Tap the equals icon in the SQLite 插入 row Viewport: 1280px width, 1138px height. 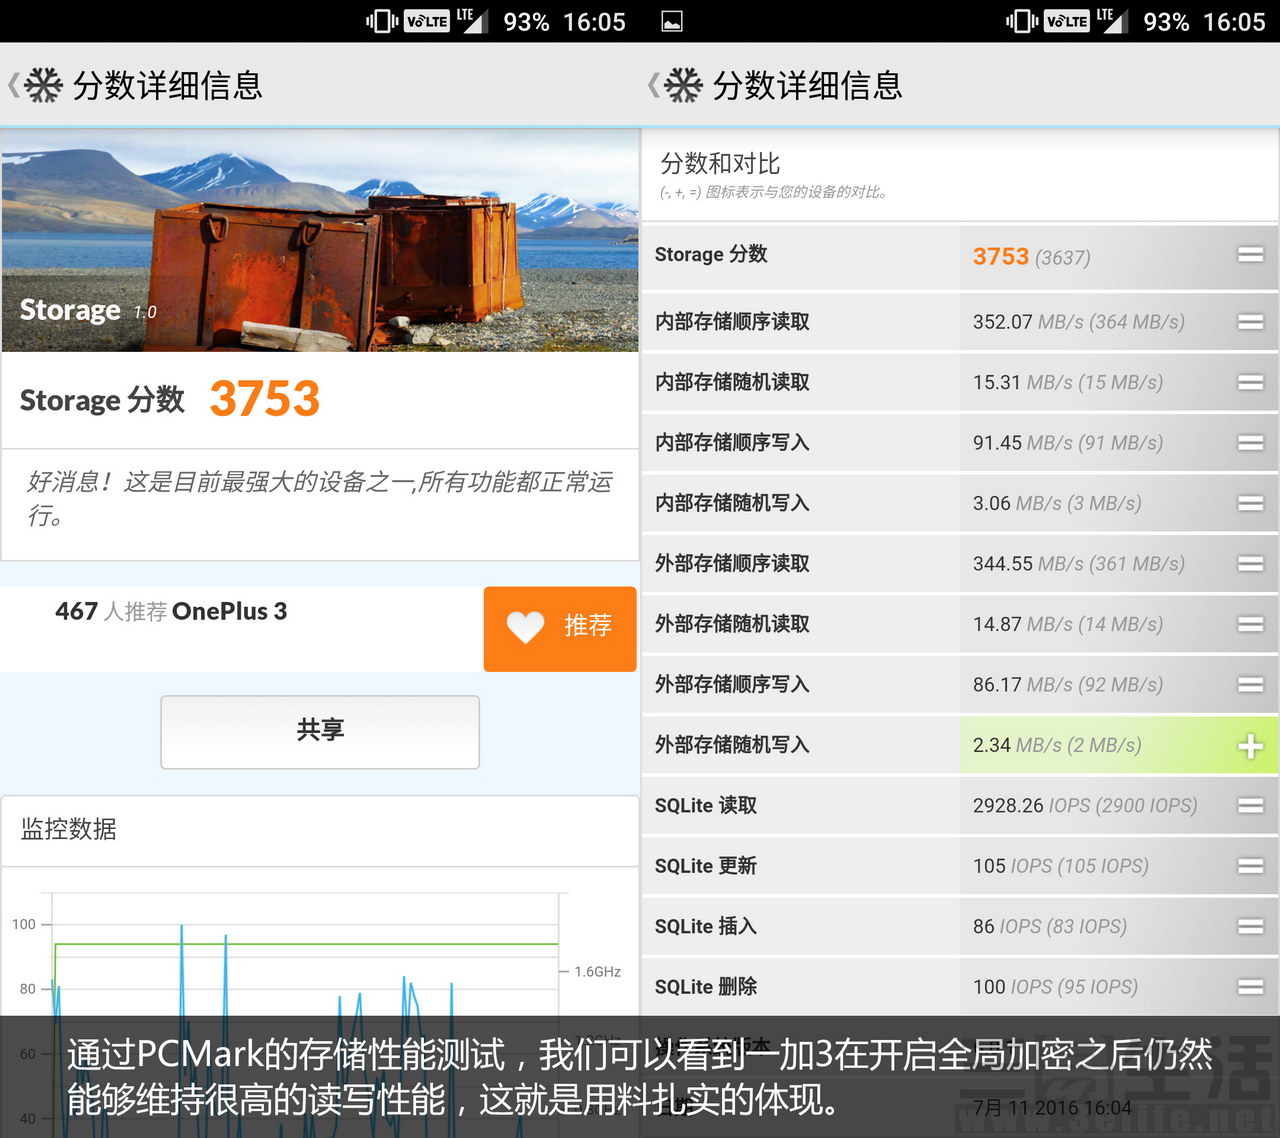1250,926
